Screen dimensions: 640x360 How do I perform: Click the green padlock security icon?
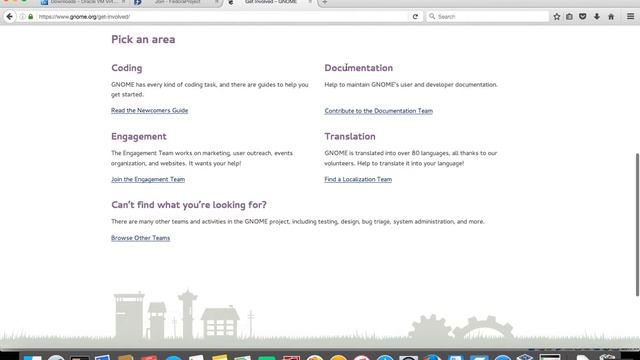[x=31, y=17]
